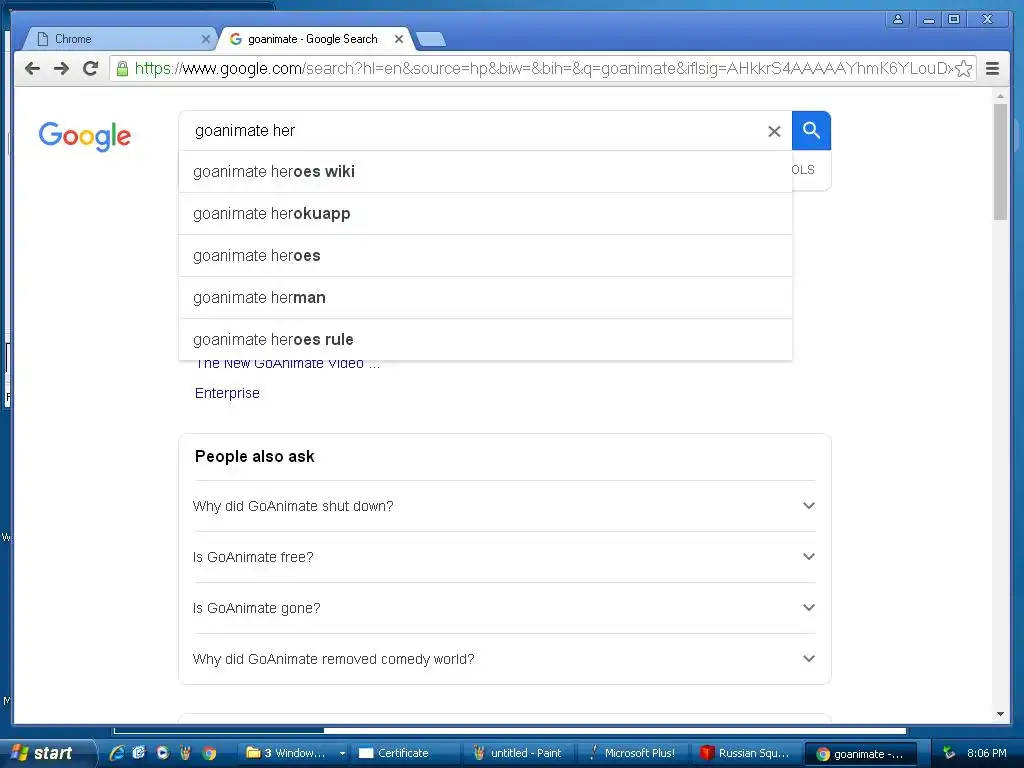Viewport: 1024px width, 768px height.
Task: Click the URL address bar
Action: pos(542,69)
